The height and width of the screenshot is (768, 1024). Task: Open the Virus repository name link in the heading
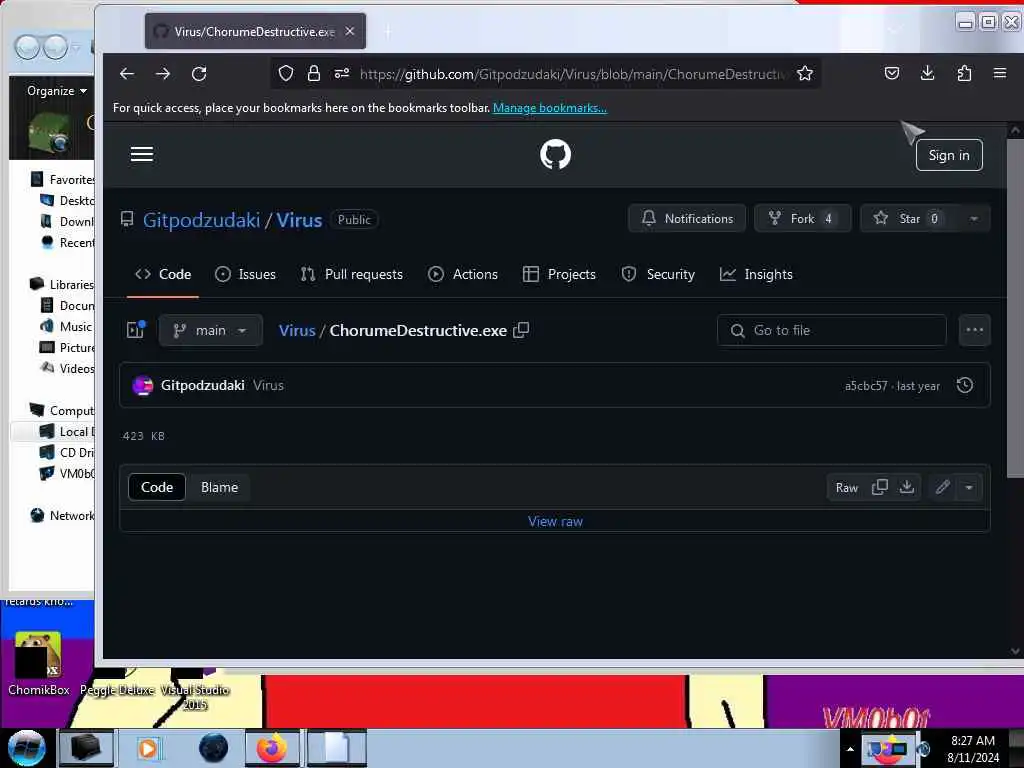pos(299,220)
